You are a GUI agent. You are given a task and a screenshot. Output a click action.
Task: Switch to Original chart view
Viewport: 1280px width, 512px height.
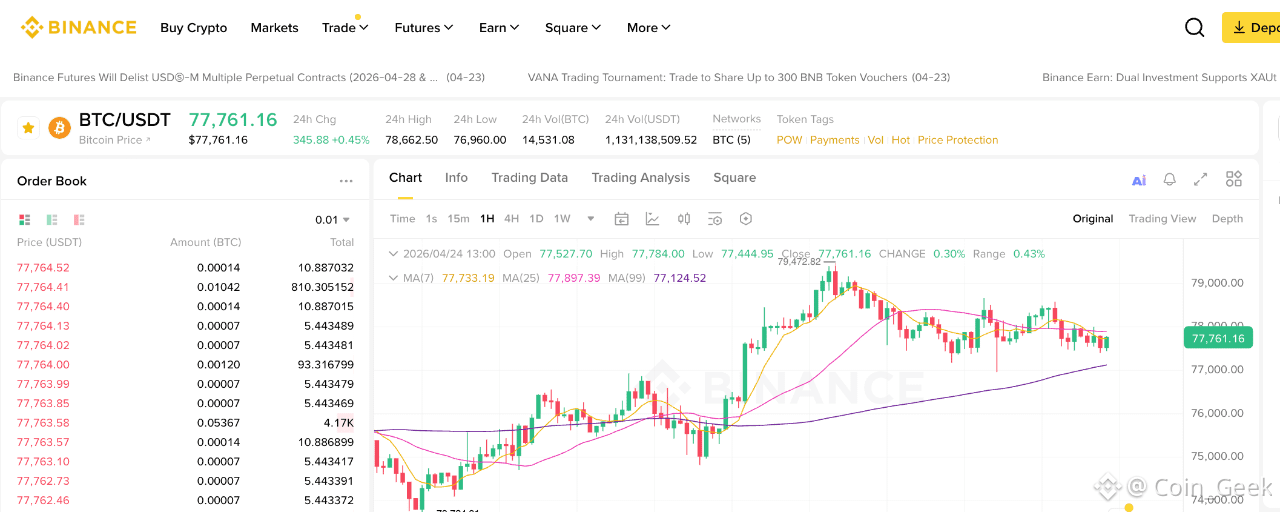coord(1093,219)
